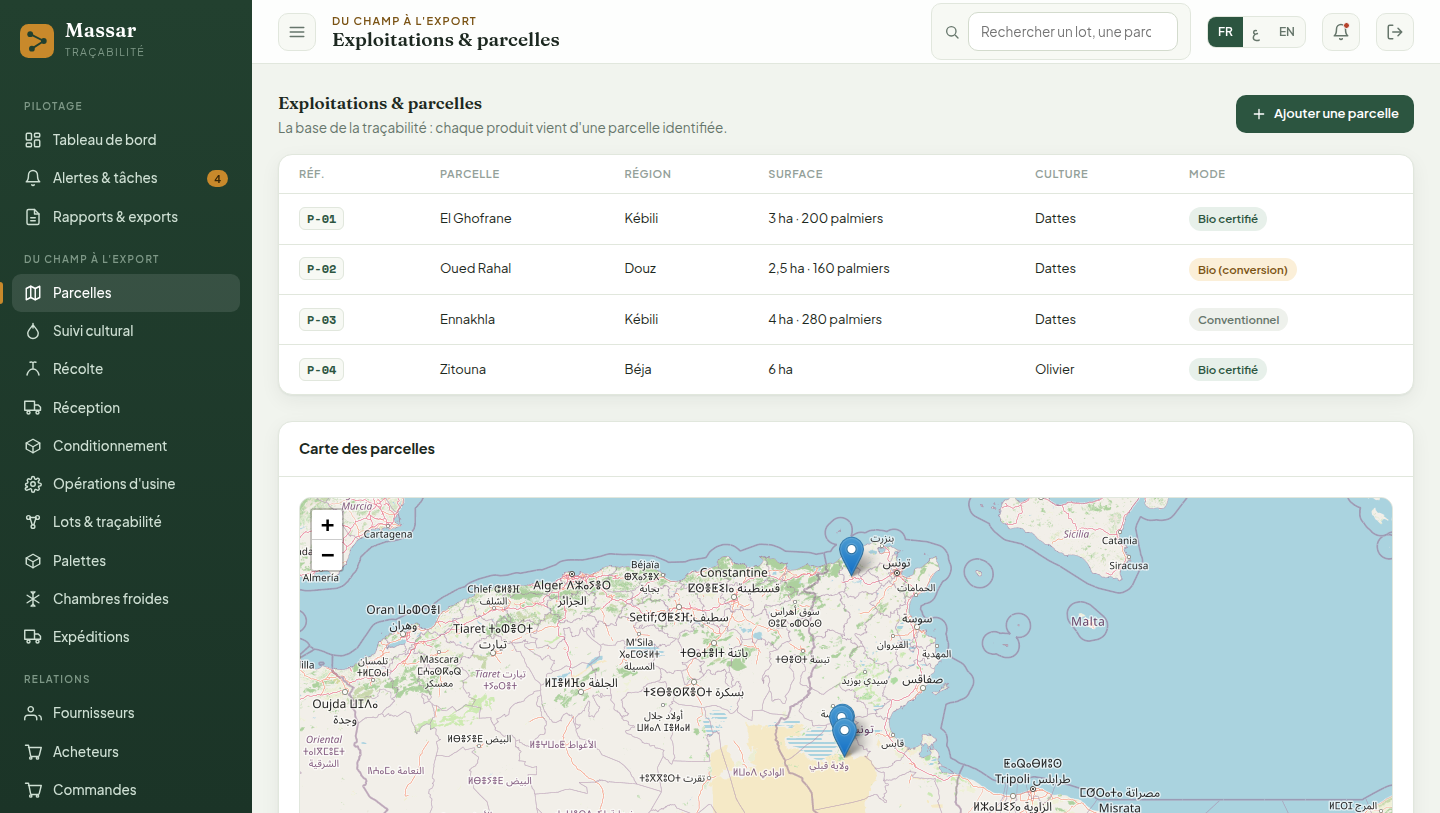Navigate to Lots & traçabilité
1440x813 pixels.
point(126,522)
